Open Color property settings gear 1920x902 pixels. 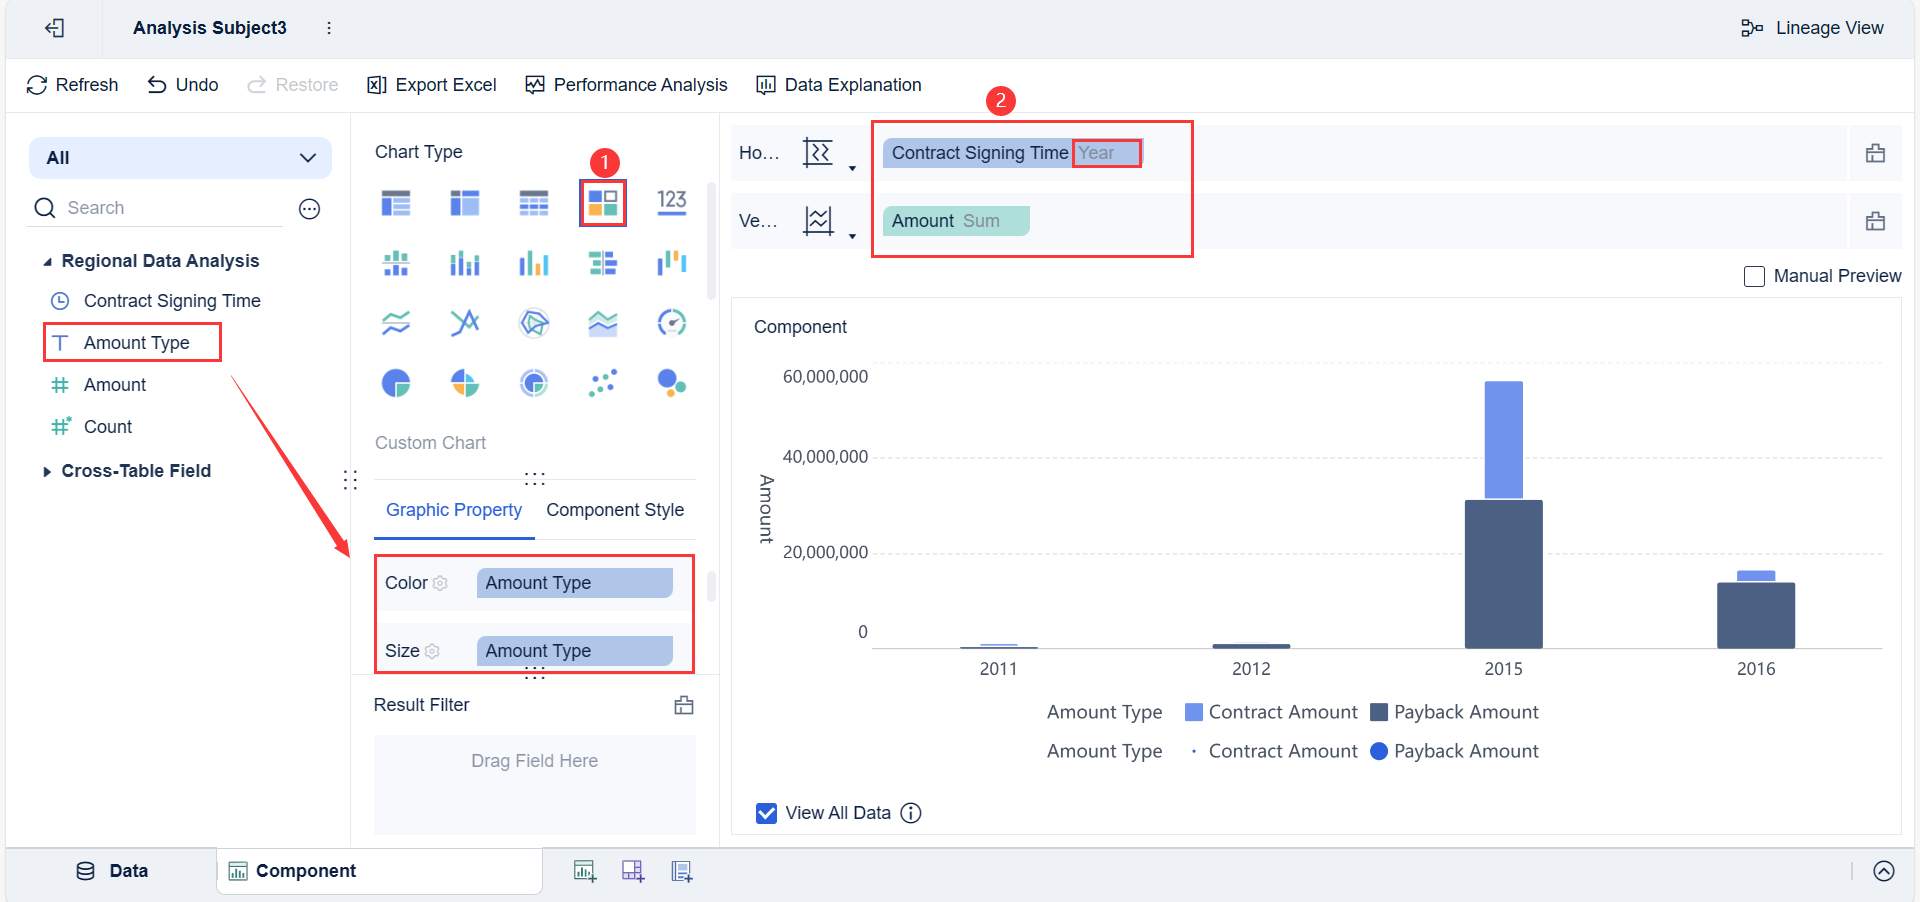coord(440,583)
